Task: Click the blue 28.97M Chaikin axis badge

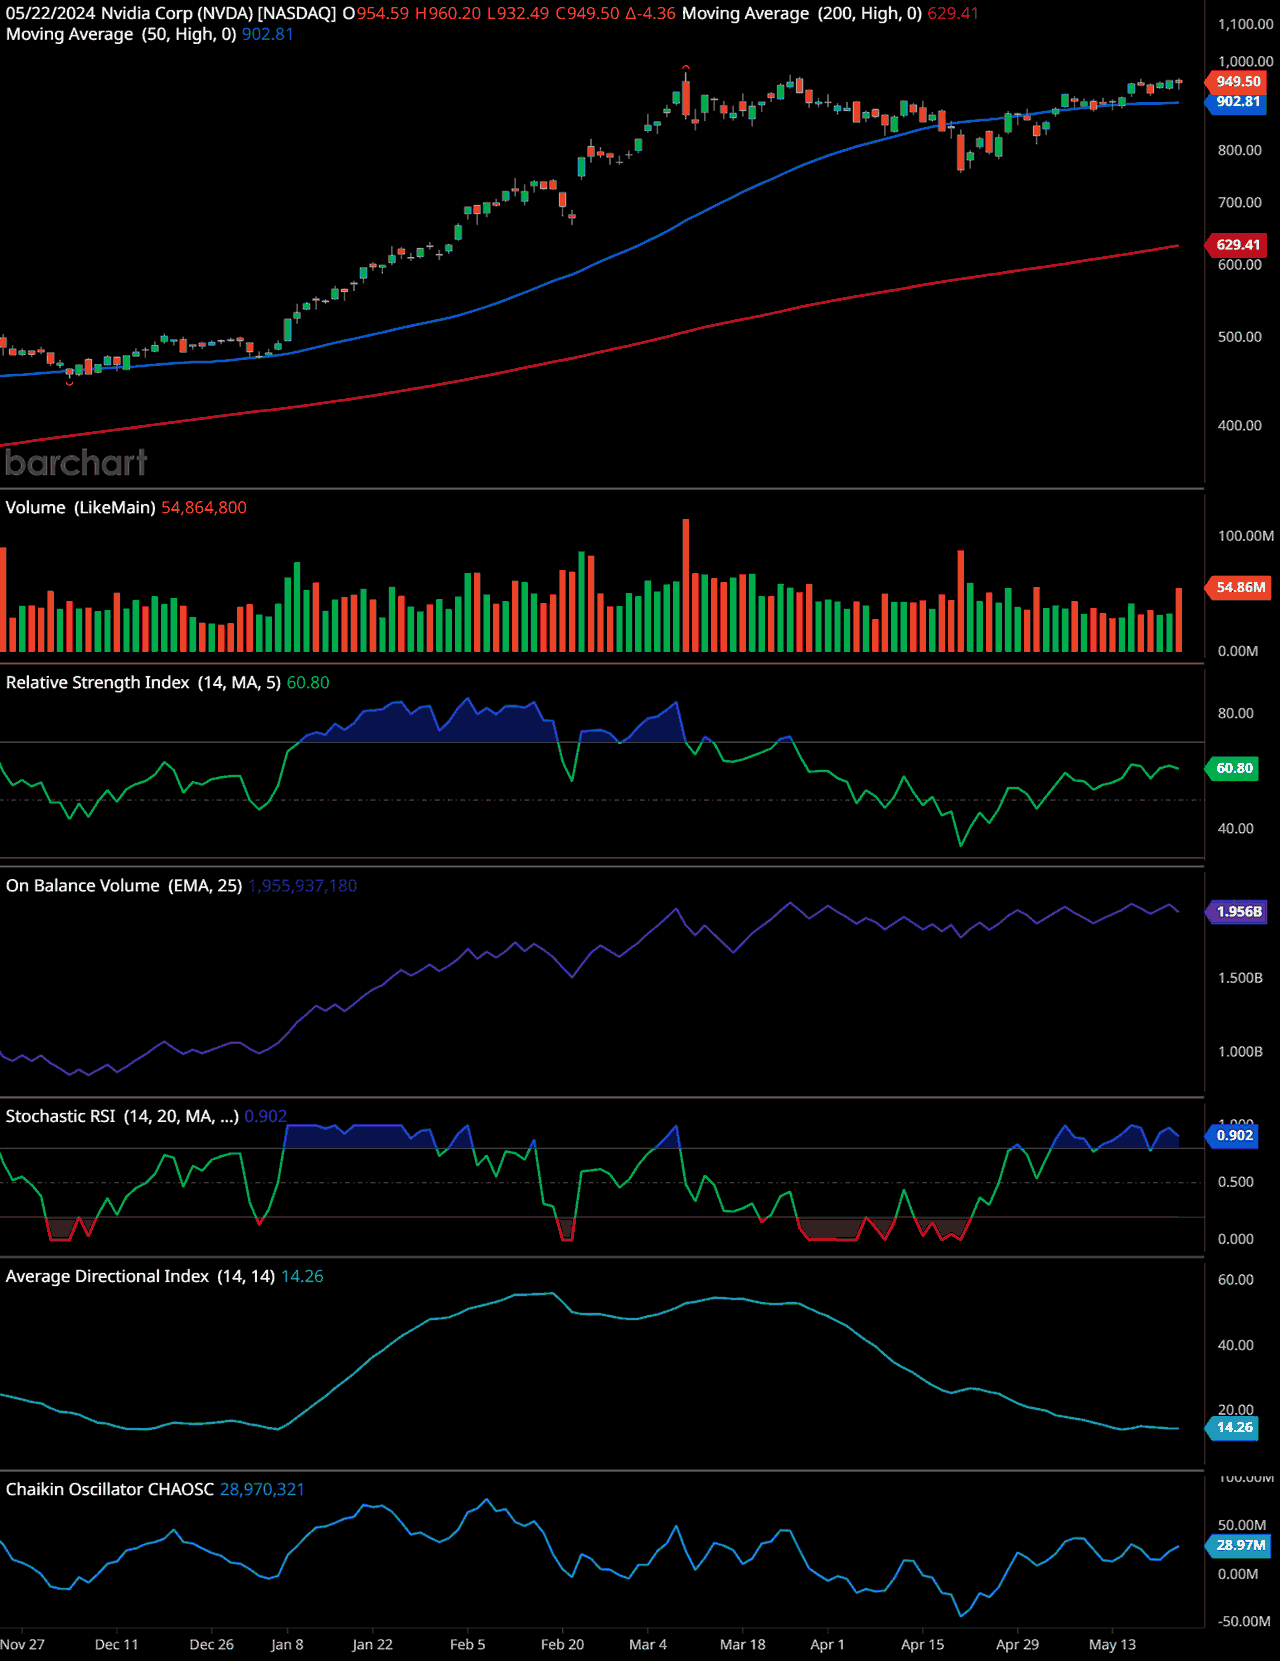Action: coord(1240,1545)
